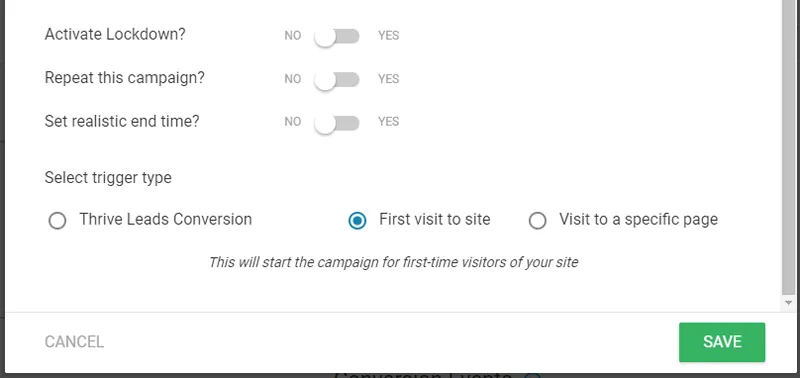This screenshot has height=378, width=800.
Task: Click YES label beside Repeat this campaign
Action: coord(389,79)
